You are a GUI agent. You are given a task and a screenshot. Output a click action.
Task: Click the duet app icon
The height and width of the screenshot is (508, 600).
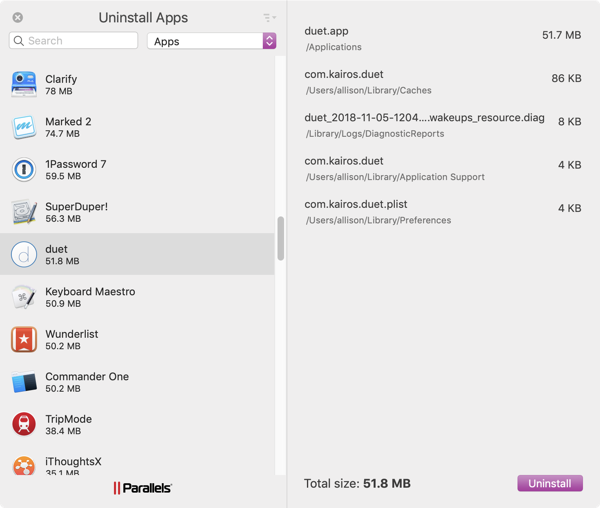tap(24, 254)
